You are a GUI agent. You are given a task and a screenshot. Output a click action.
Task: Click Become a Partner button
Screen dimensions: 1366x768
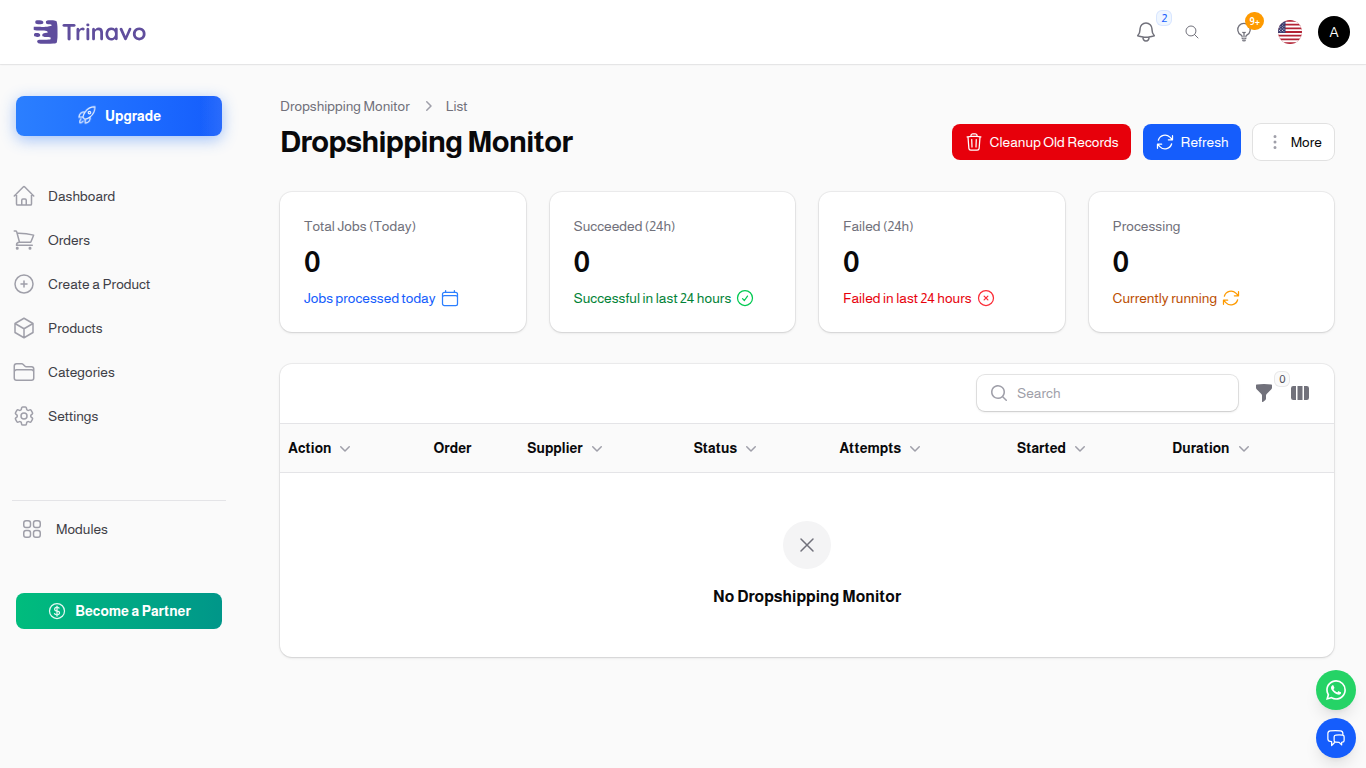click(119, 611)
